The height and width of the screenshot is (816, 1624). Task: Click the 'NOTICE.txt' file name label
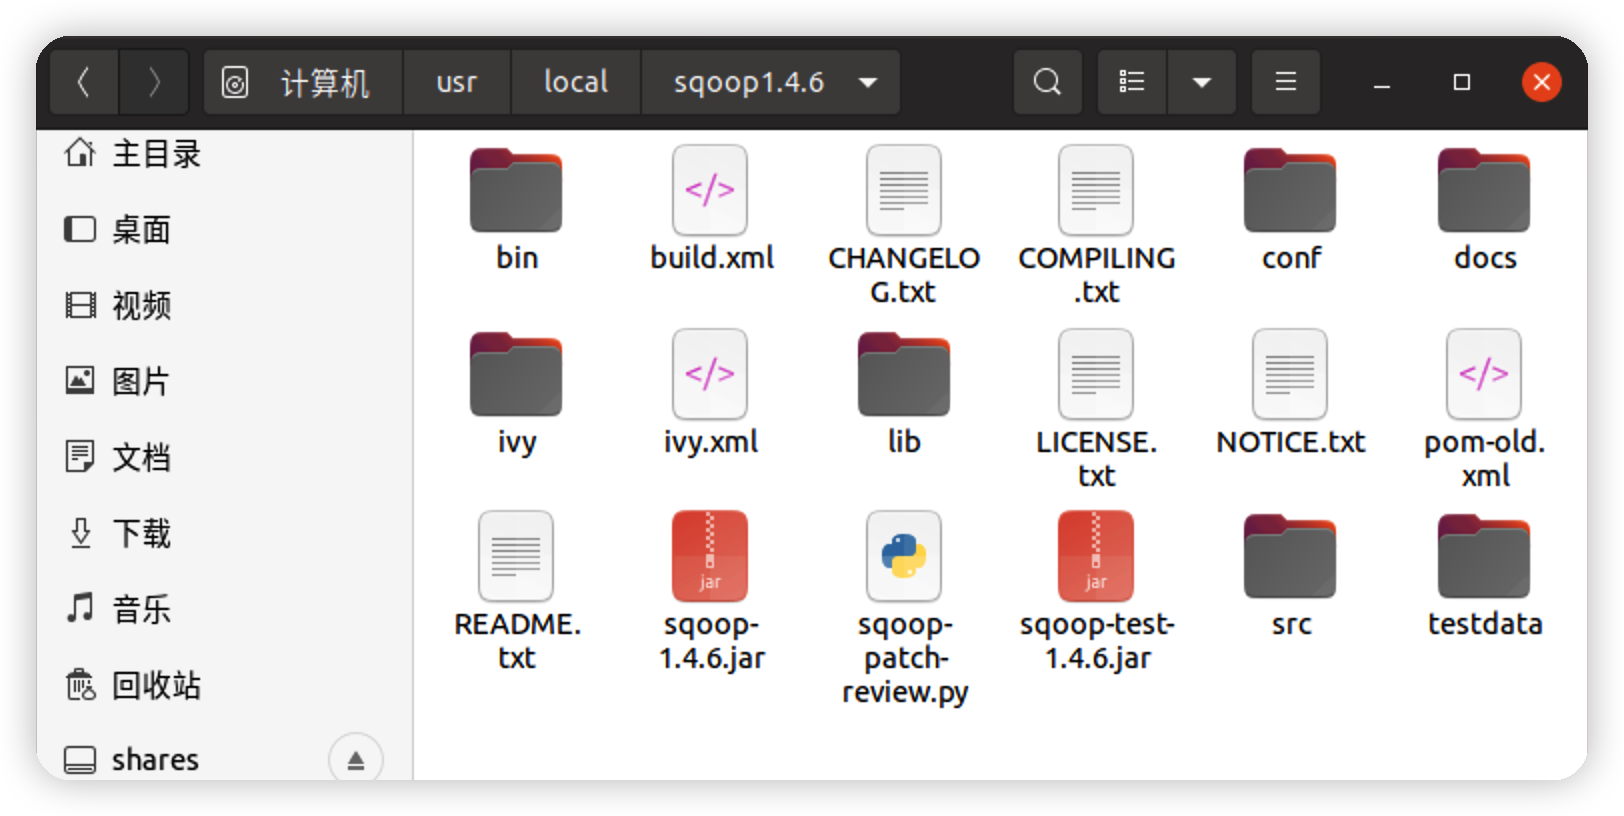[1291, 442]
